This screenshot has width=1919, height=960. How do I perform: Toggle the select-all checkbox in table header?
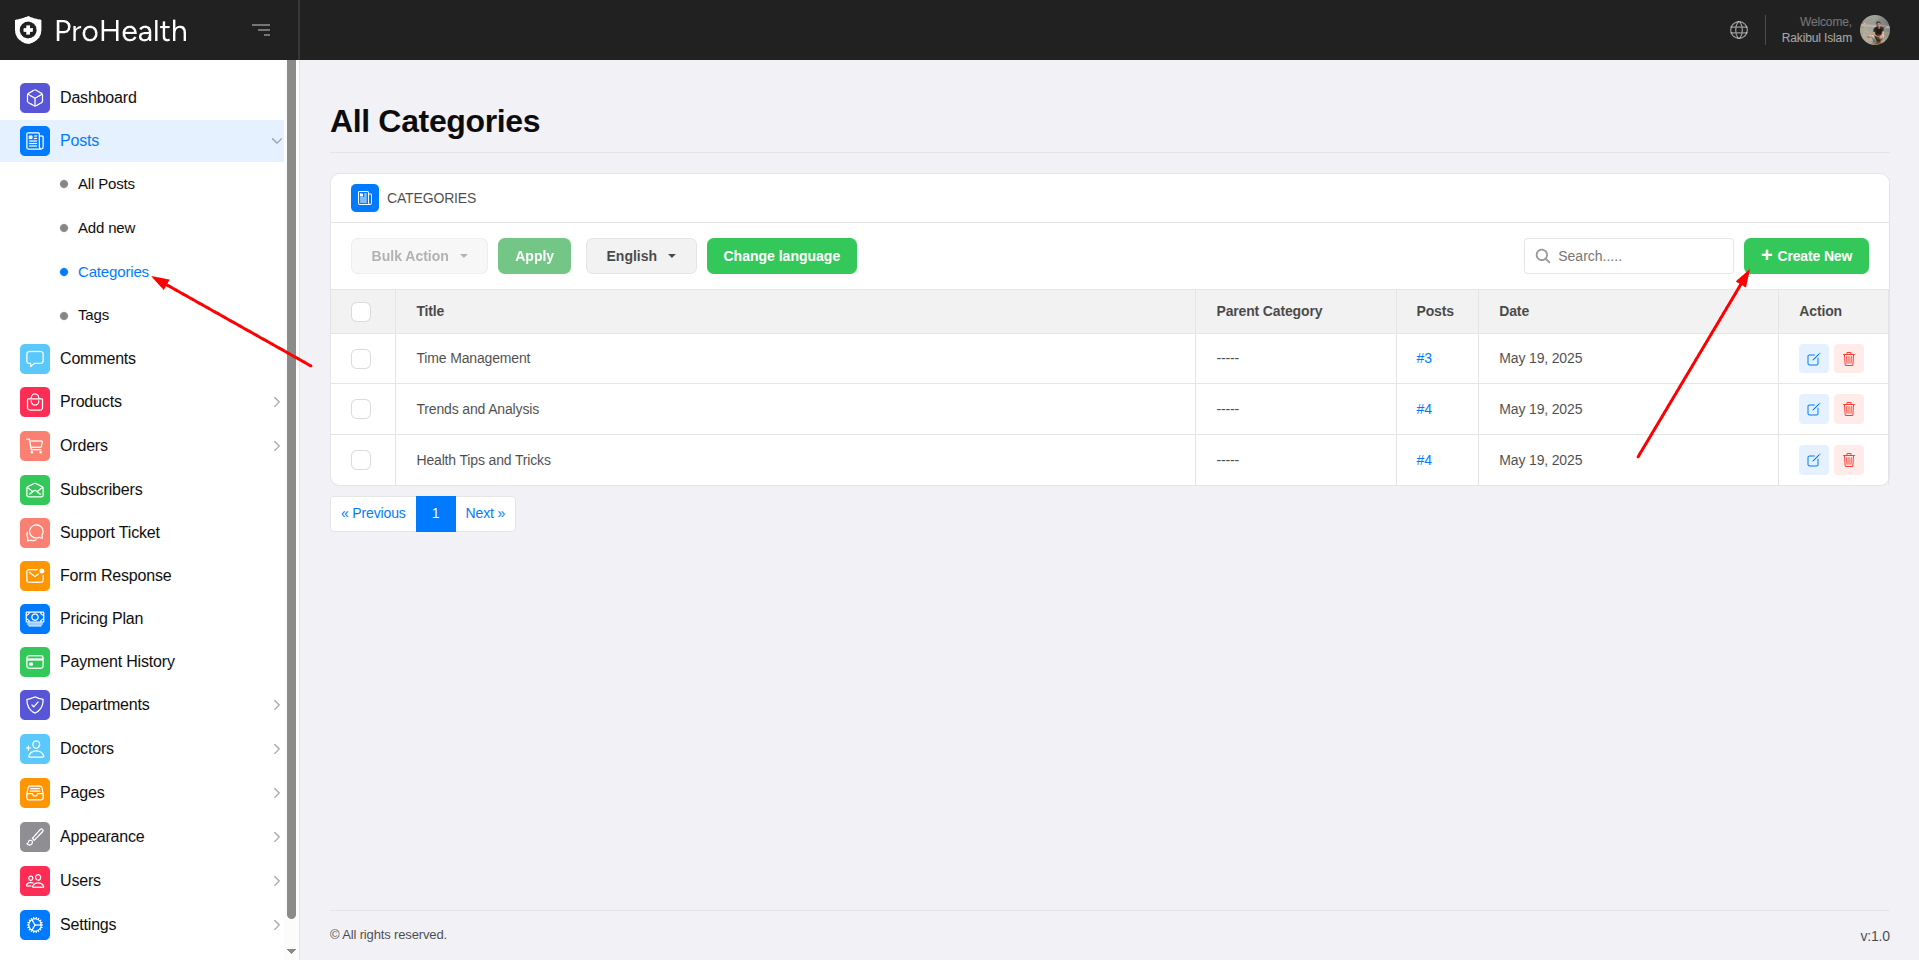361,312
